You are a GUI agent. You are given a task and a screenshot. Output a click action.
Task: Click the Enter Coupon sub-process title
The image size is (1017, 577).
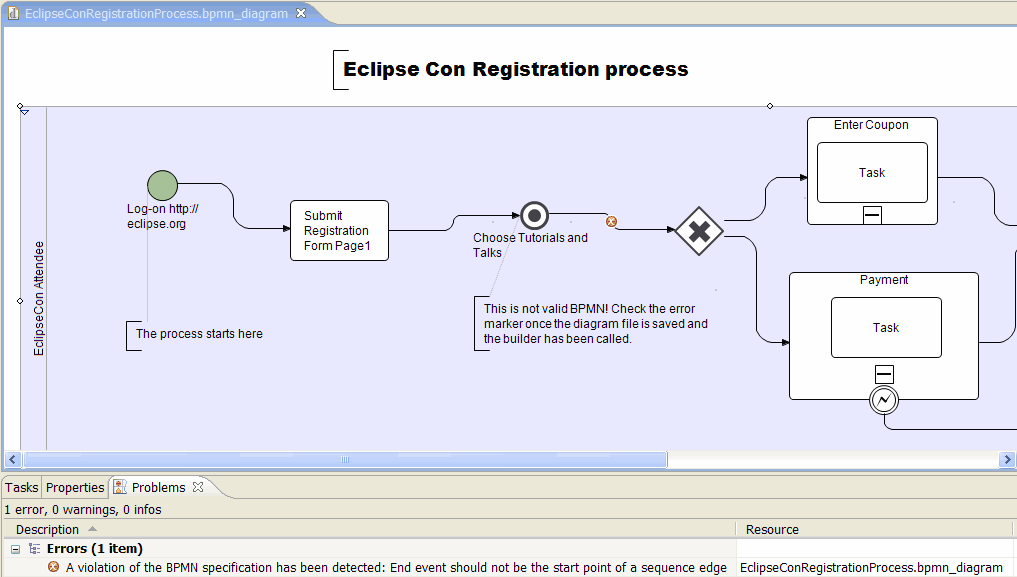click(871, 125)
